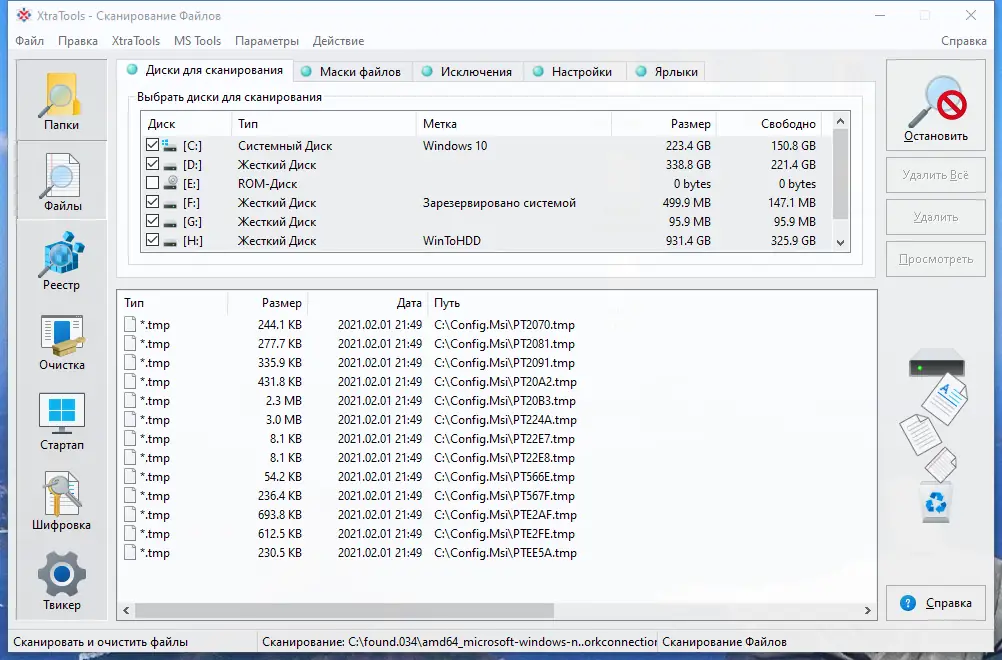Click file icon of PT2070.tmp row

130,324
